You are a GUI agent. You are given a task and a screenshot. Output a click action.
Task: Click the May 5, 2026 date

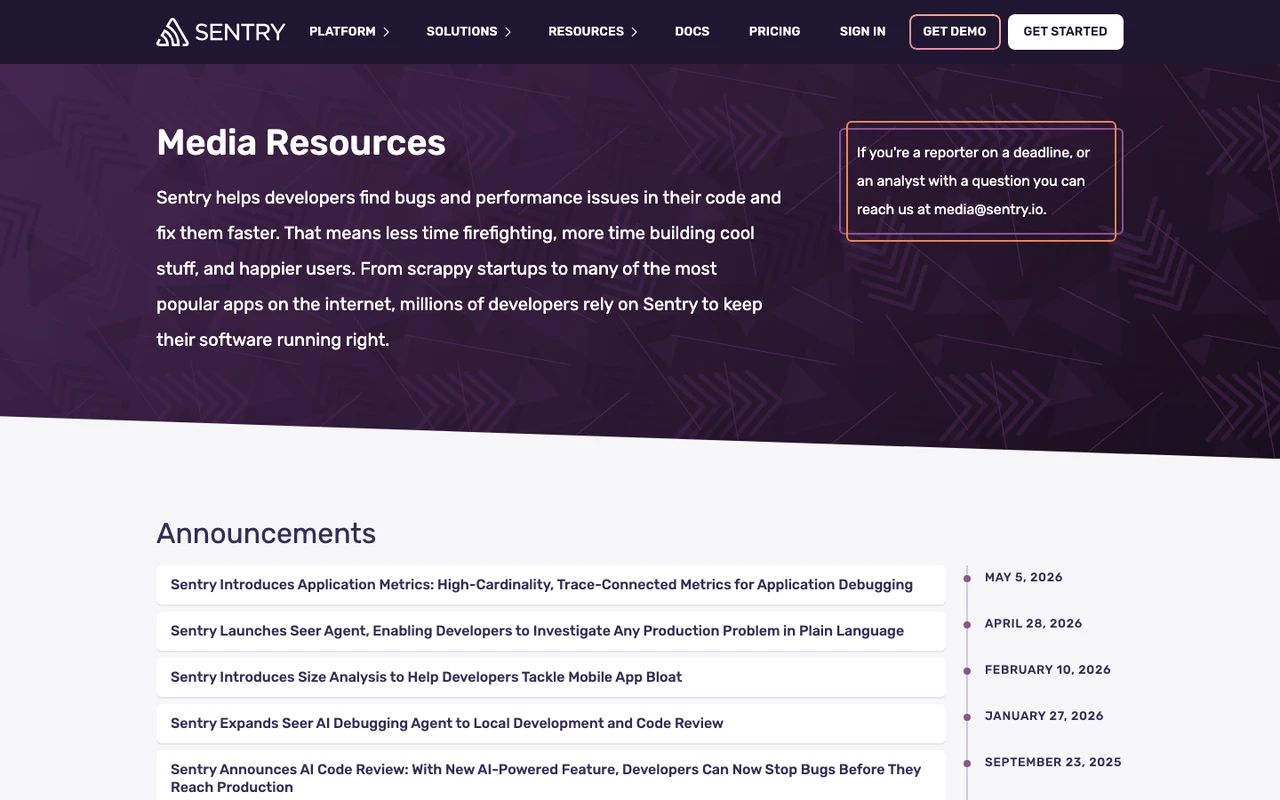coord(1023,577)
